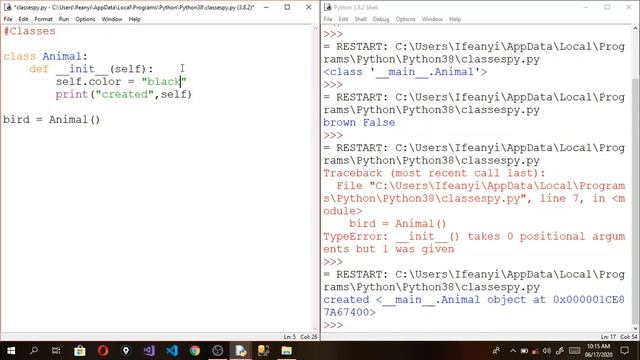The image size is (640, 360).
Task: Show hidden system tray icons
Action: (513, 351)
